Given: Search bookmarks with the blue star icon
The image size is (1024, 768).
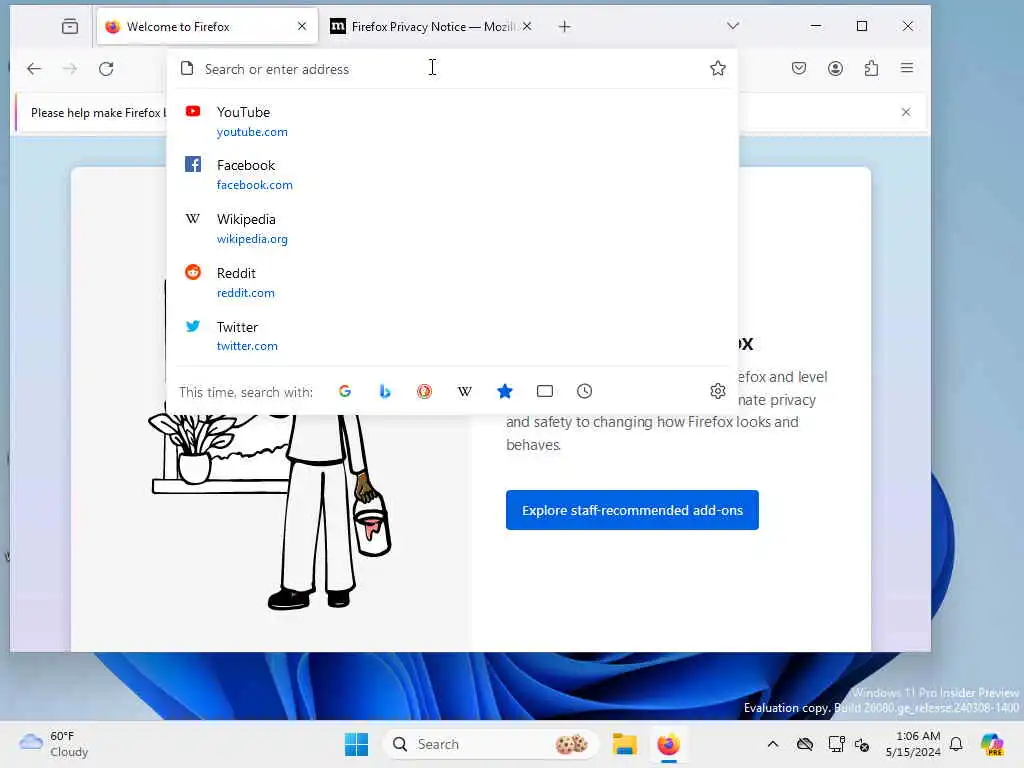Looking at the screenshot, I should 505,391.
